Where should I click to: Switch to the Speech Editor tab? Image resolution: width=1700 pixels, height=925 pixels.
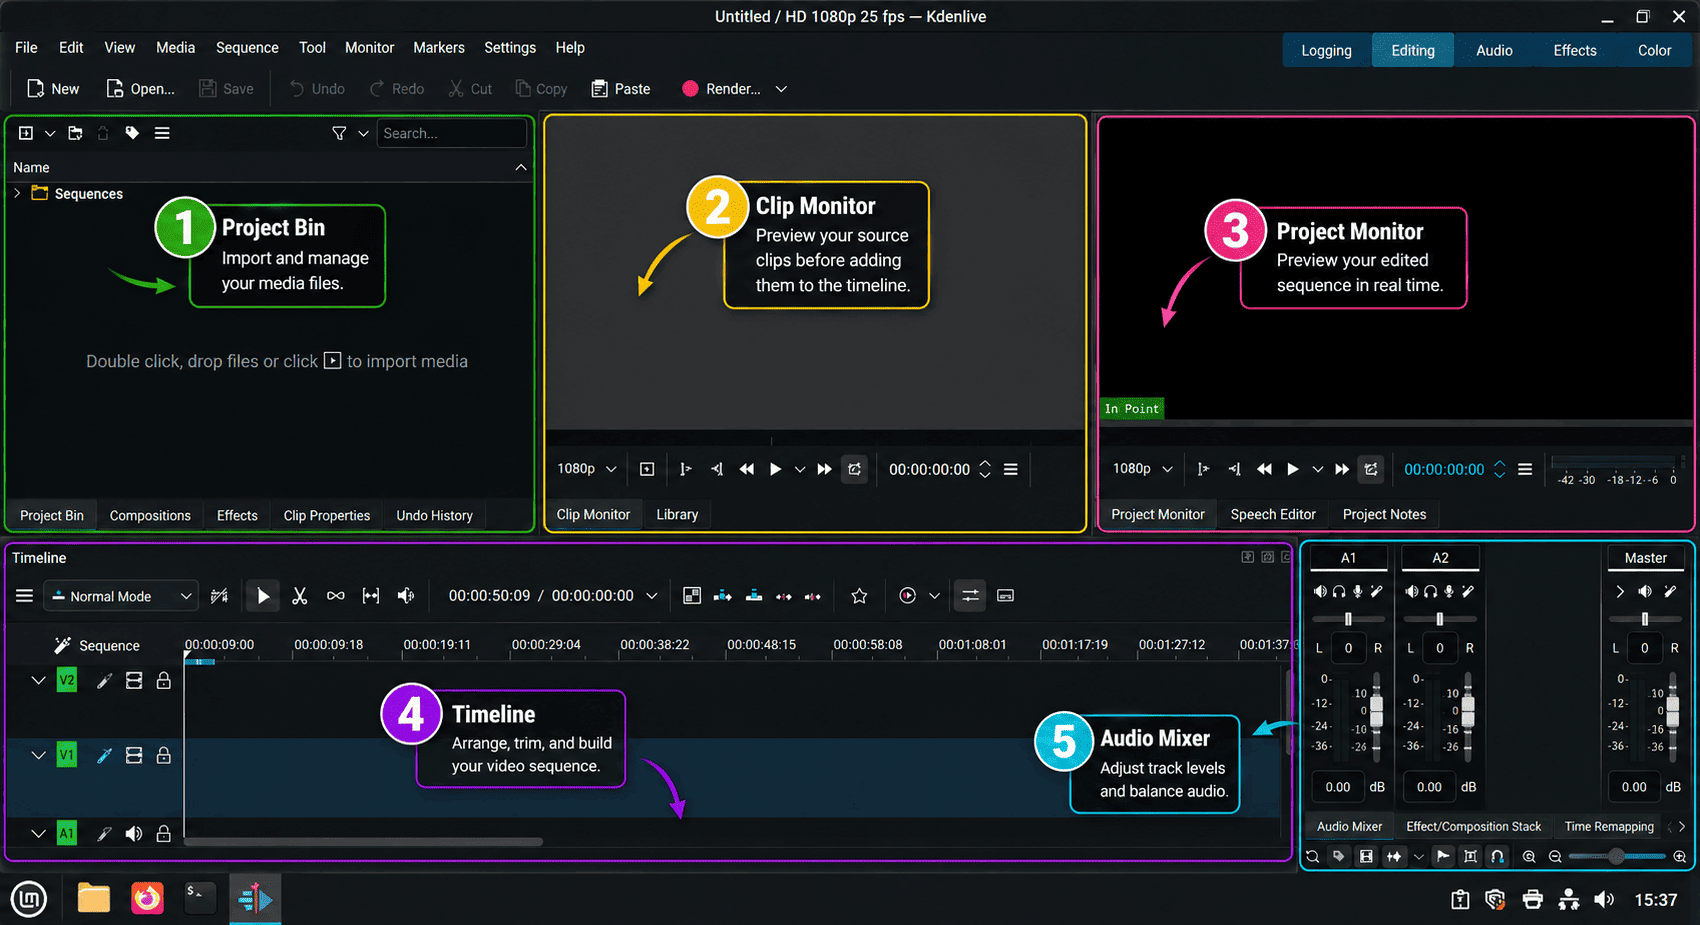click(1273, 514)
